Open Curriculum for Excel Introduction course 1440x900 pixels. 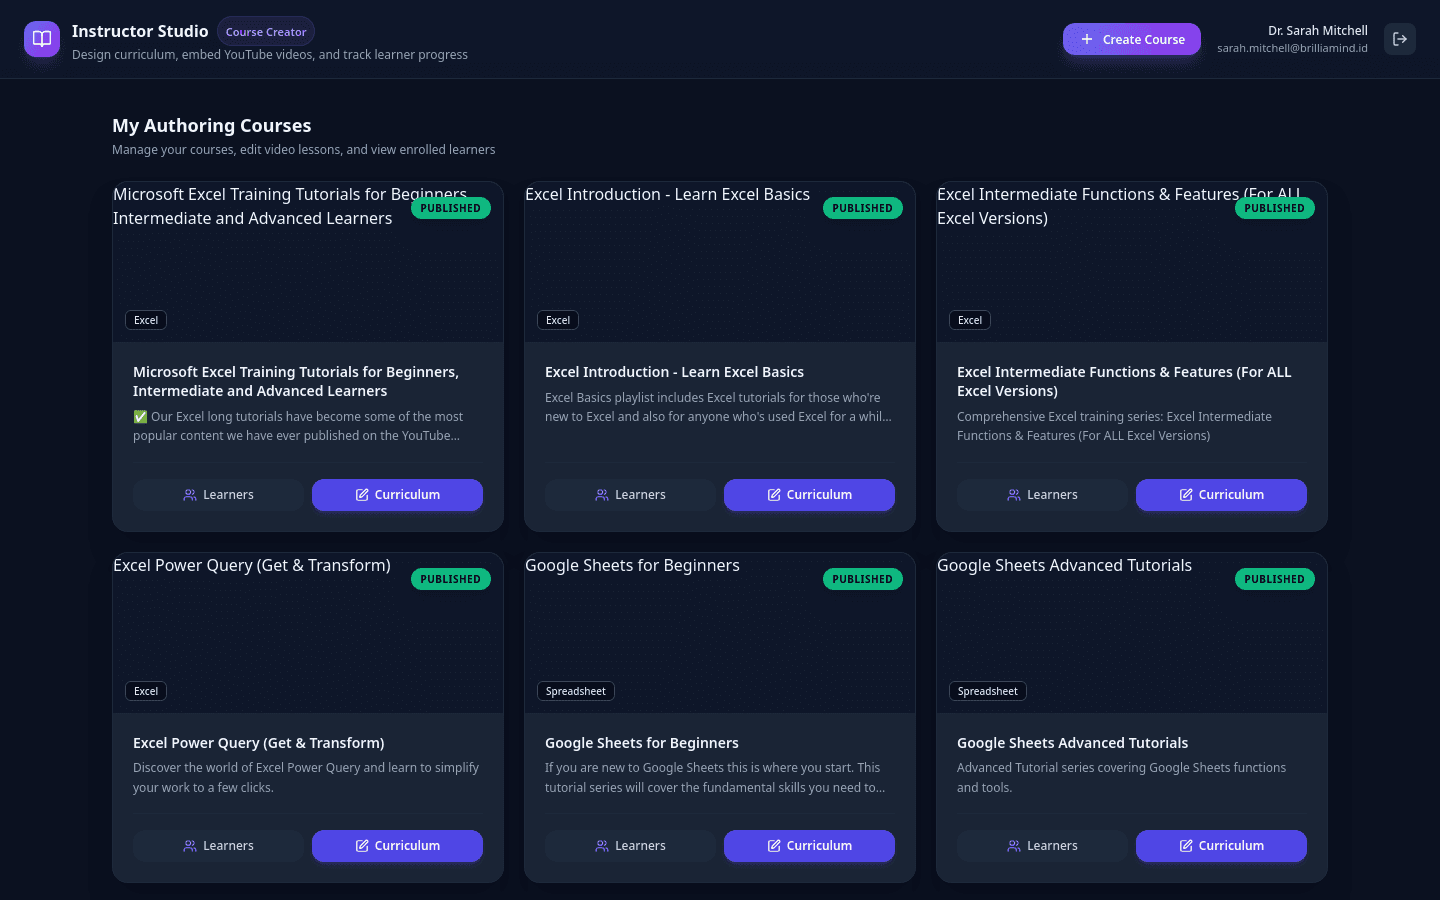click(809, 495)
